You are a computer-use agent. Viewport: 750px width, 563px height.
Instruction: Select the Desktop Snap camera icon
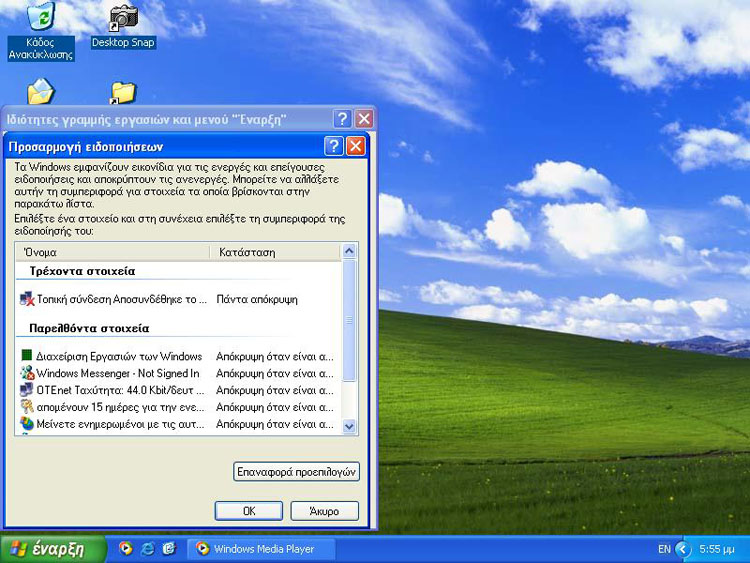123,18
